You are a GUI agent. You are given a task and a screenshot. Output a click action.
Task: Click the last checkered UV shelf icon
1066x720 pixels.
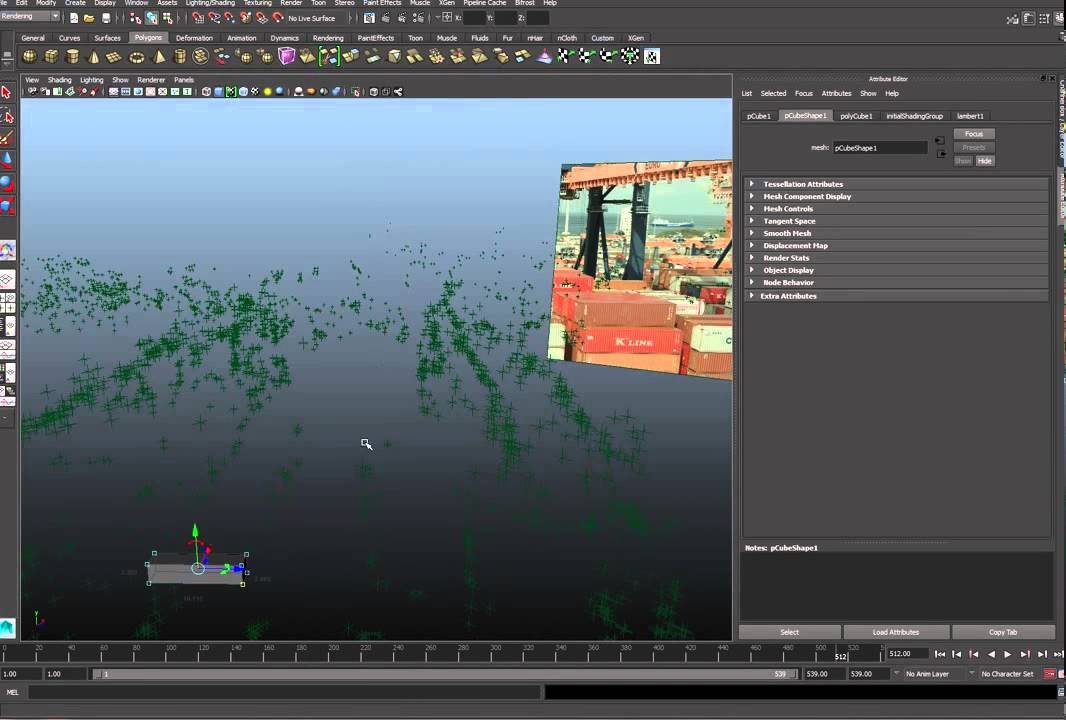pos(651,56)
